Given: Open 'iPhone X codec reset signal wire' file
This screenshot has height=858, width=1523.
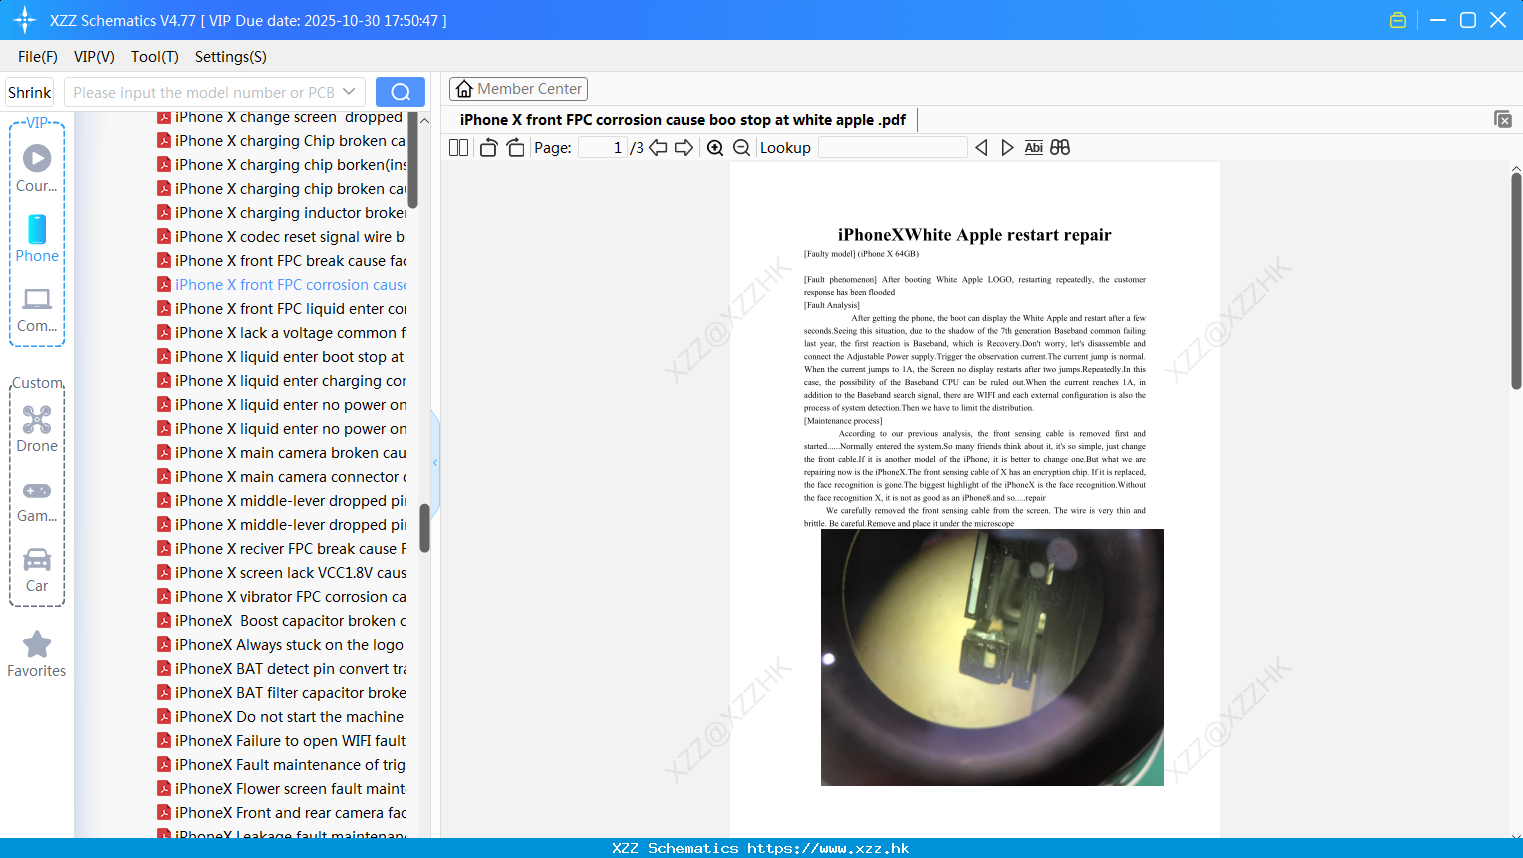Looking at the screenshot, I should [x=281, y=237].
